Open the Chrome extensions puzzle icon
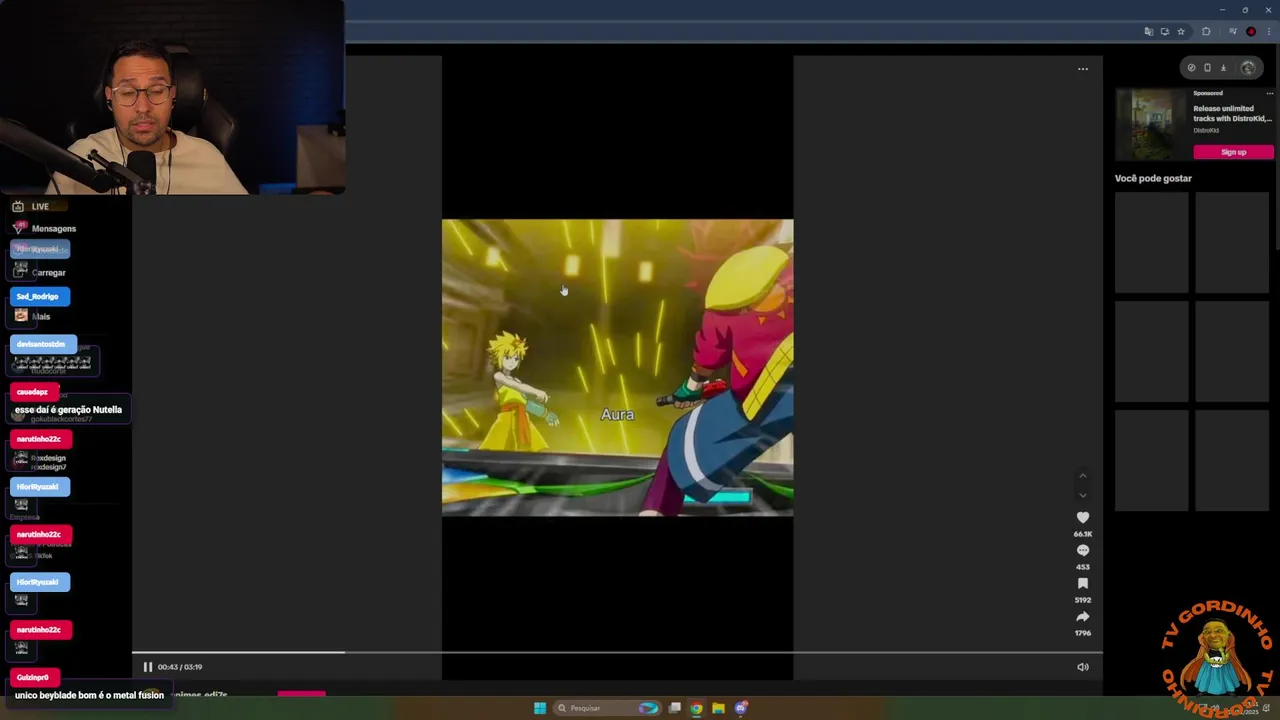Viewport: 1280px width, 720px height. pyautogui.click(x=1206, y=31)
